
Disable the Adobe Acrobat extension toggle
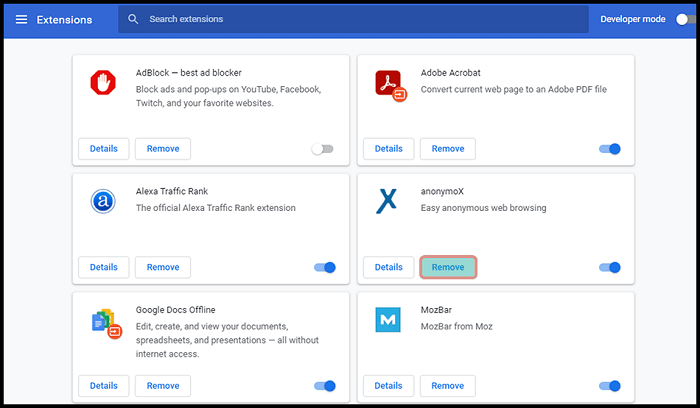pyautogui.click(x=610, y=149)
